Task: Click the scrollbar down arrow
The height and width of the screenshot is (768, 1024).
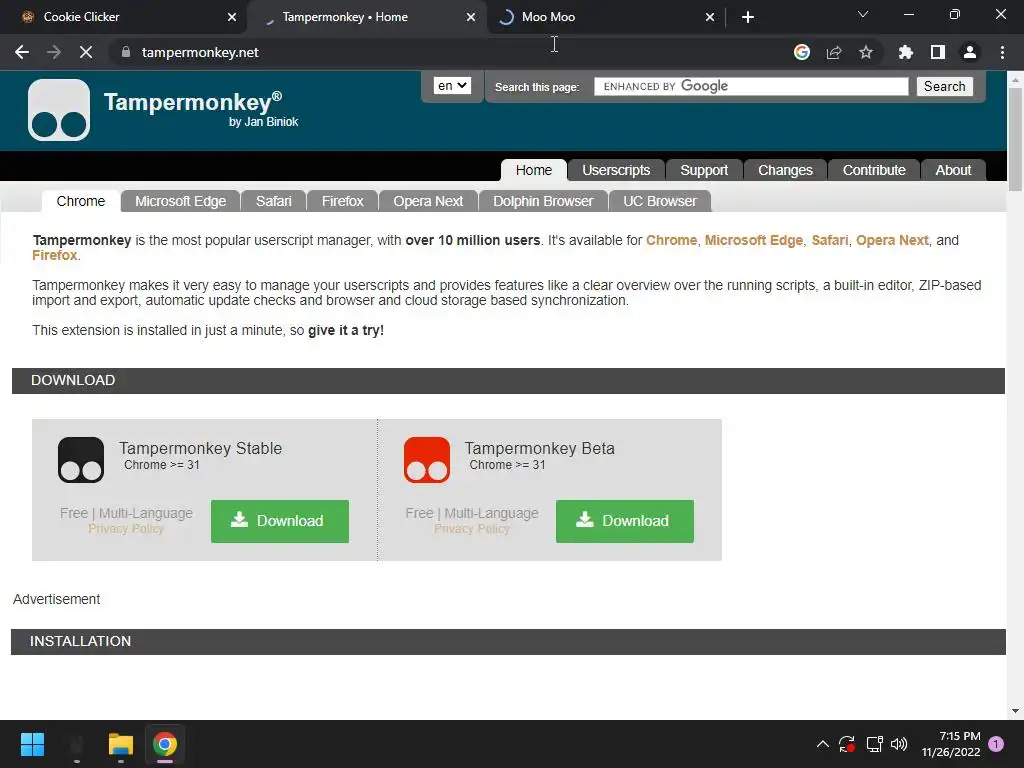Action: 1015,711
